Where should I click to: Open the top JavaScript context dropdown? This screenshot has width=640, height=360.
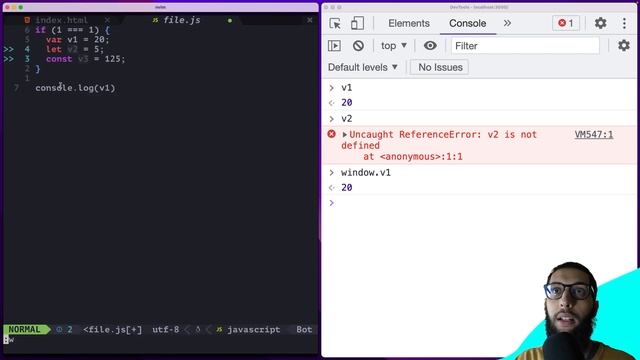pos(393,46)
